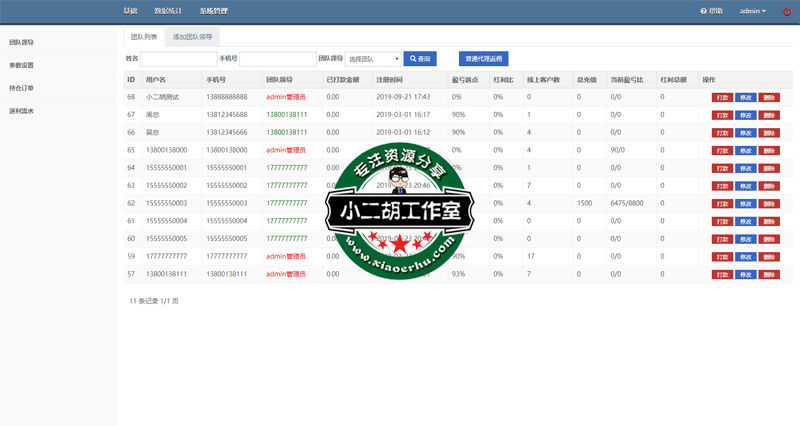Click 修改 for row ID 62
The height and width of the screenshot is (426, 800).
(x=745, y=203)
